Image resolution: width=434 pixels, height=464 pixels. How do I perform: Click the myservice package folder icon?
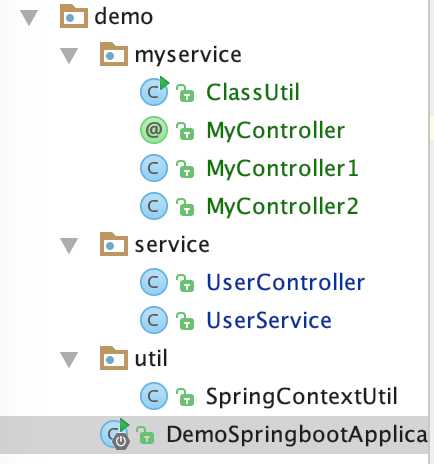pos(114,54)
